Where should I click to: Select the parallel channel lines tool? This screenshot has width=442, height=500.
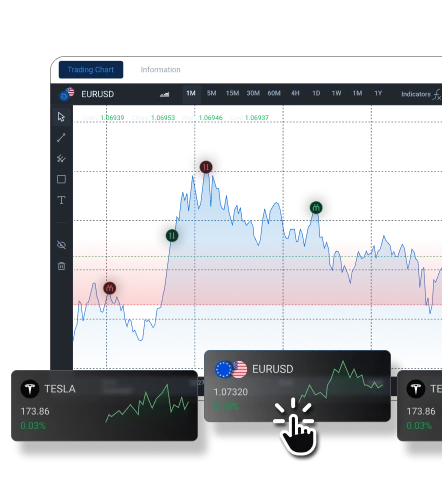(x=61, y=158)
